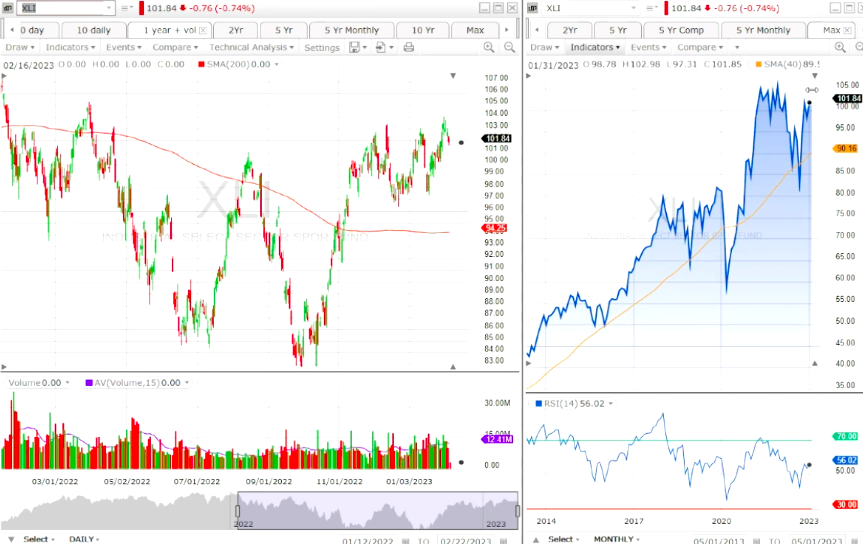
Task: Click the chart icon beside left XLI symbol box
Action: pos(8,8)
